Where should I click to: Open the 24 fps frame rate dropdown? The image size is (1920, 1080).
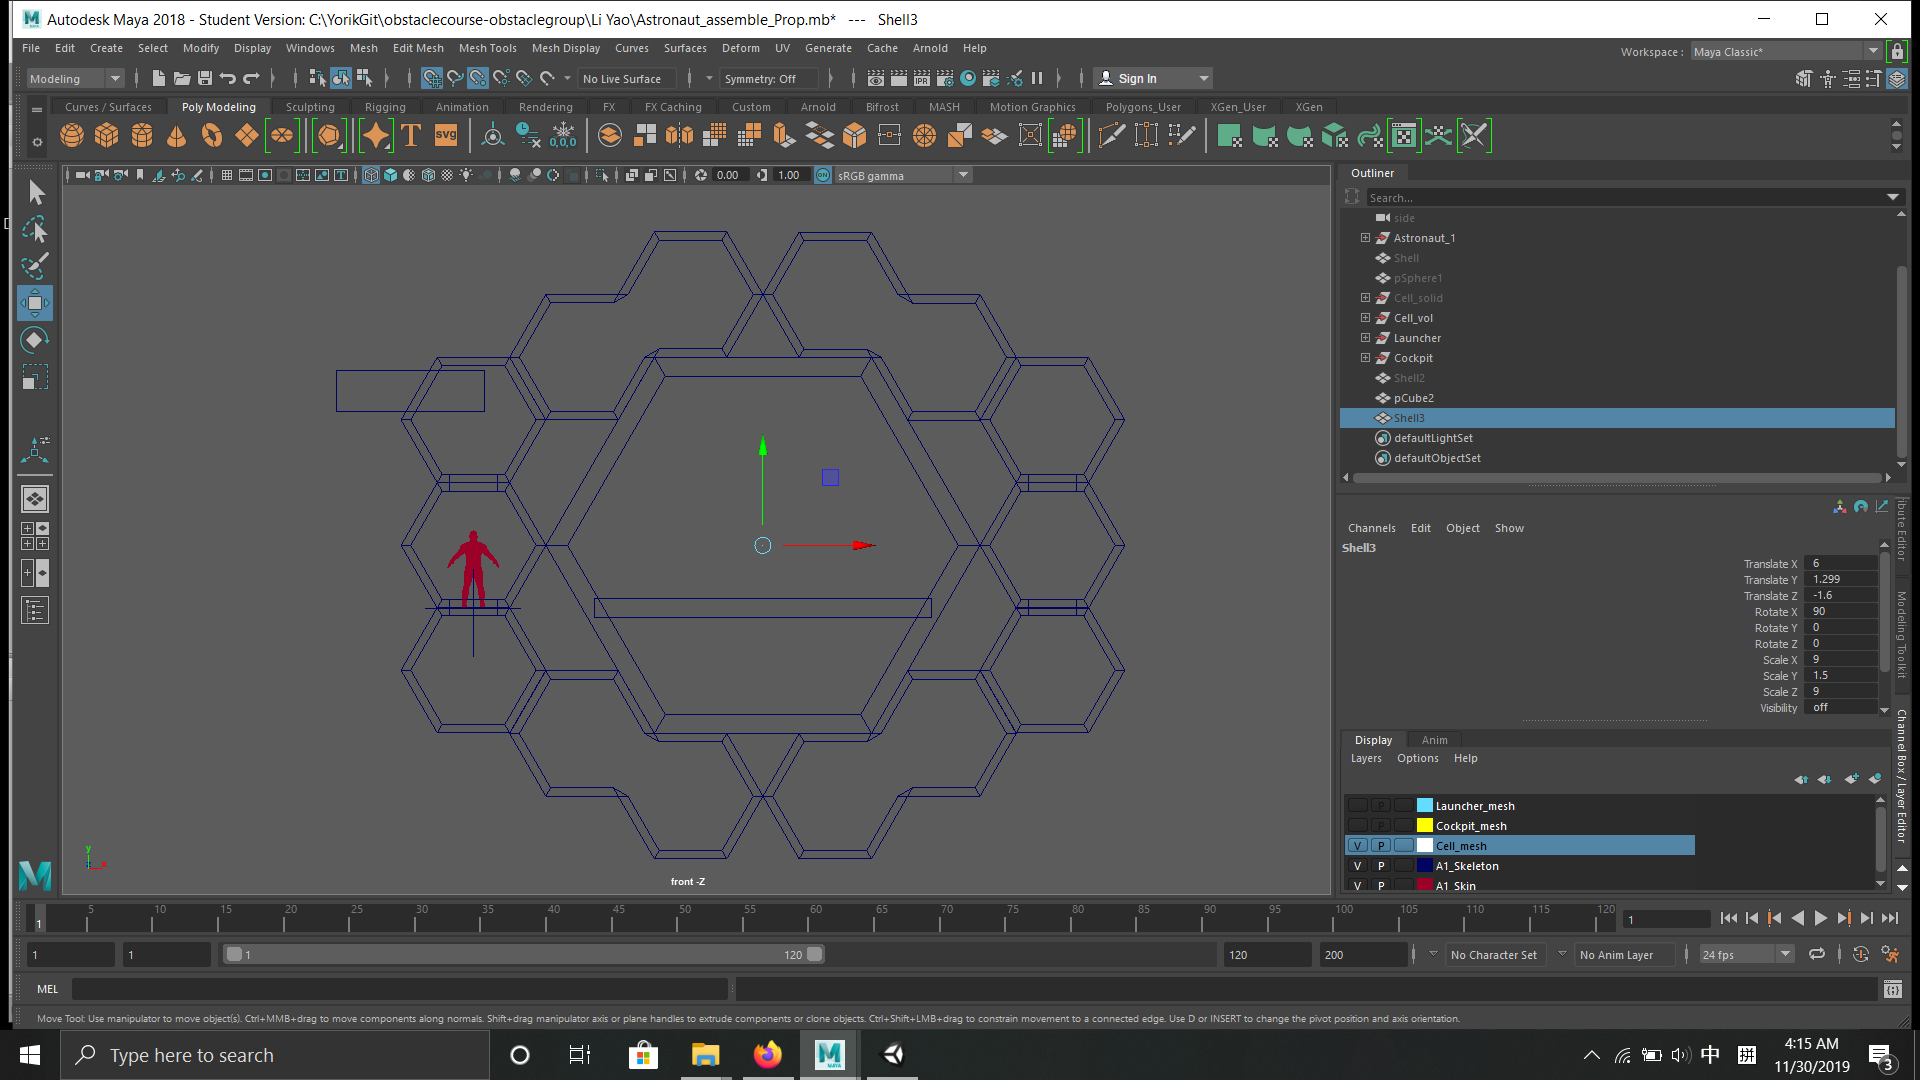point(1785,955)
